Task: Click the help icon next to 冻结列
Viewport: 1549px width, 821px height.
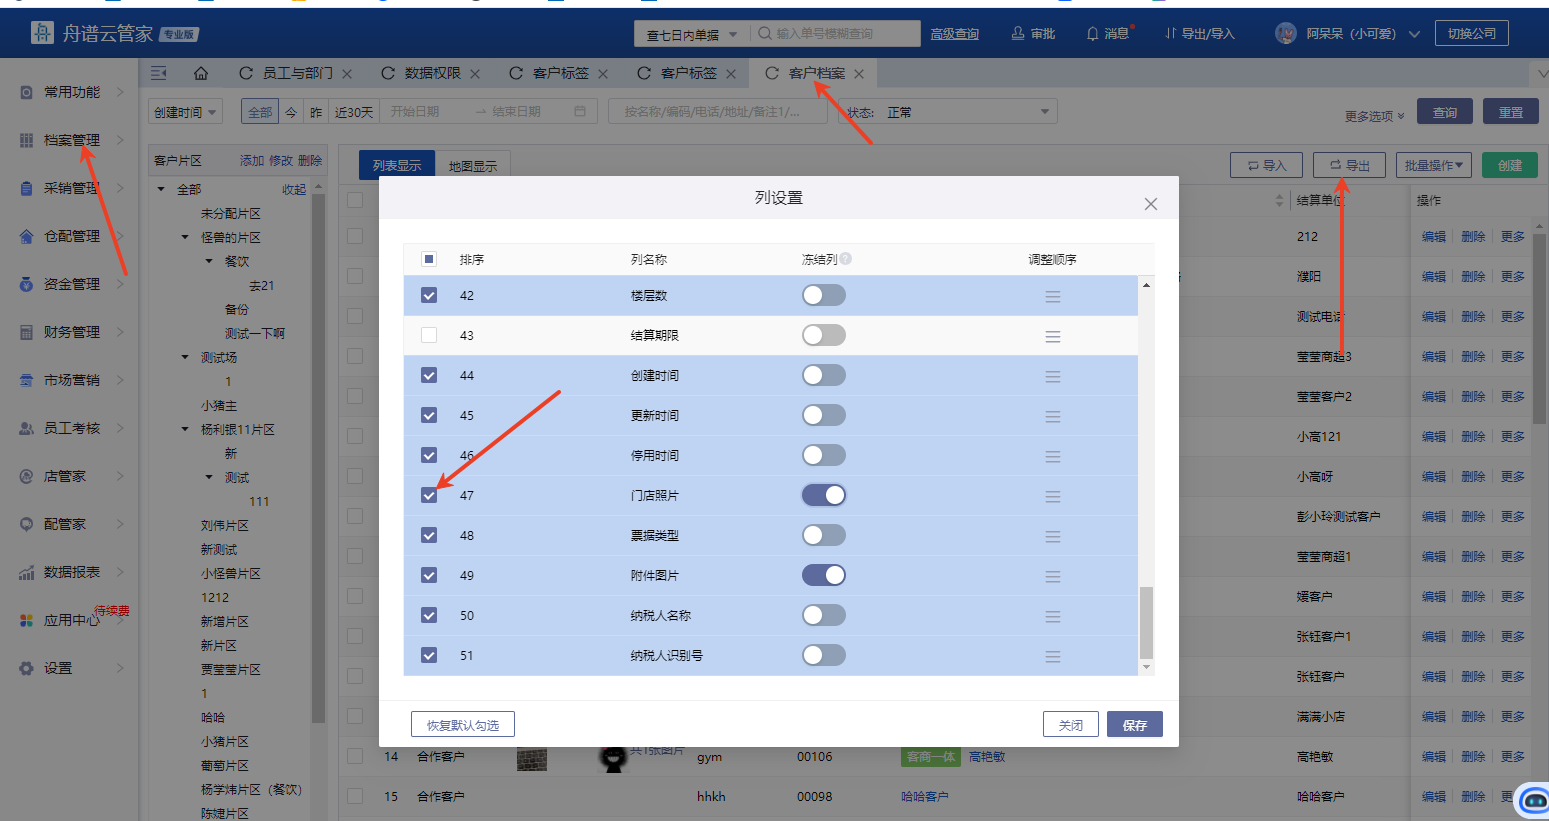Action: coord(846,259)
